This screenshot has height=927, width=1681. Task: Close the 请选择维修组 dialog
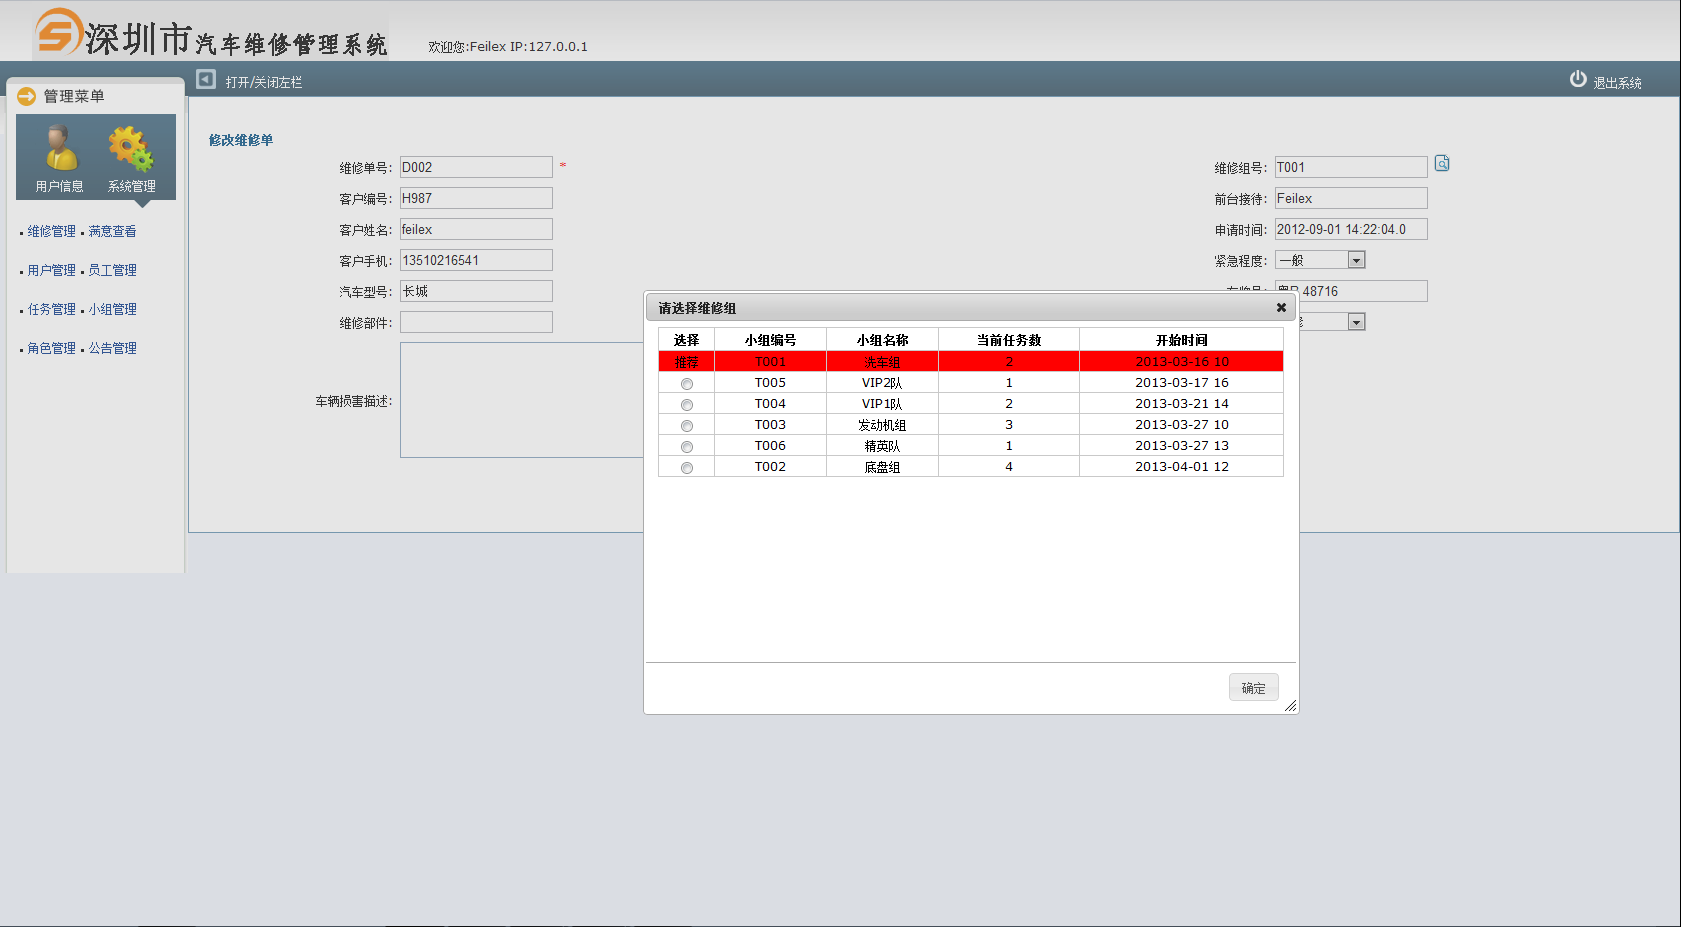coord(1281,307)
